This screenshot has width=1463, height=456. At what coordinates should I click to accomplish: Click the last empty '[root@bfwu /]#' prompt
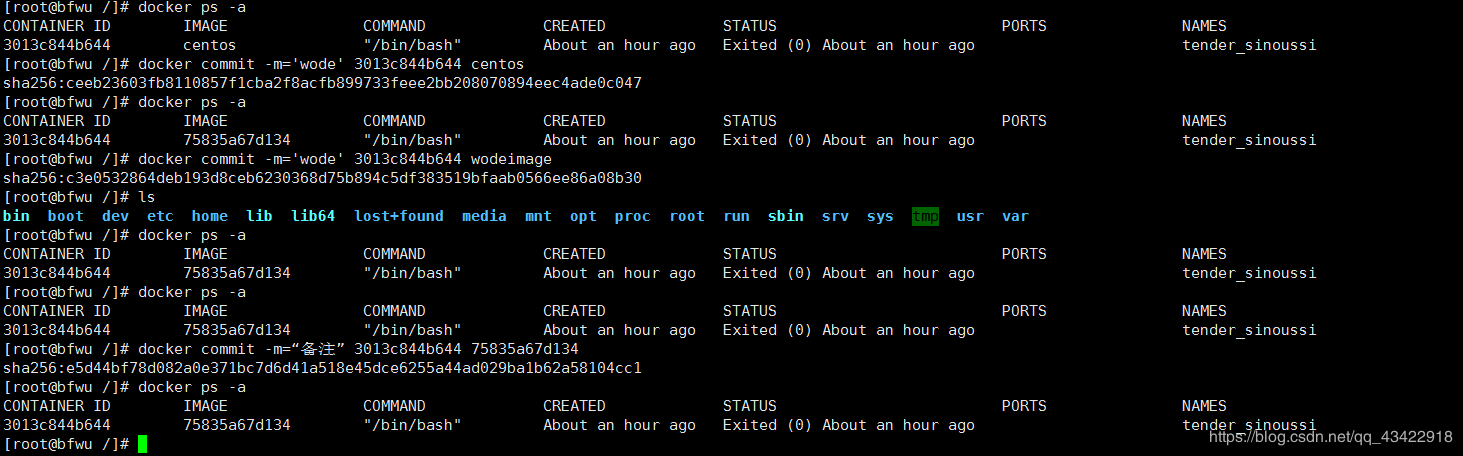66,444
